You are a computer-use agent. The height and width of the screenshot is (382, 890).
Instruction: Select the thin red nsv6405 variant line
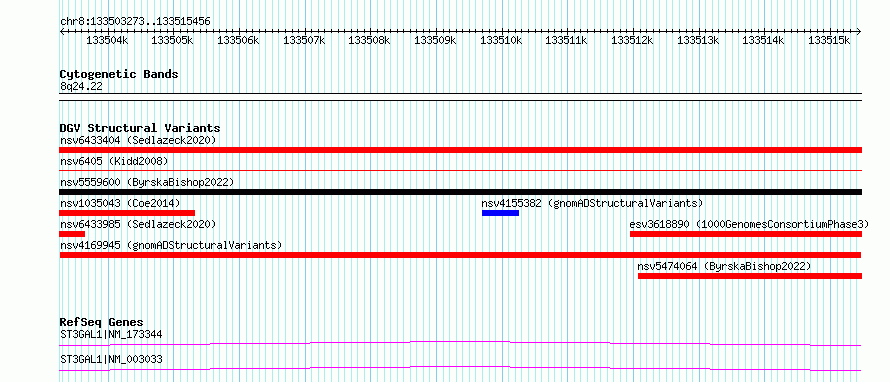[x=461, y=170]
